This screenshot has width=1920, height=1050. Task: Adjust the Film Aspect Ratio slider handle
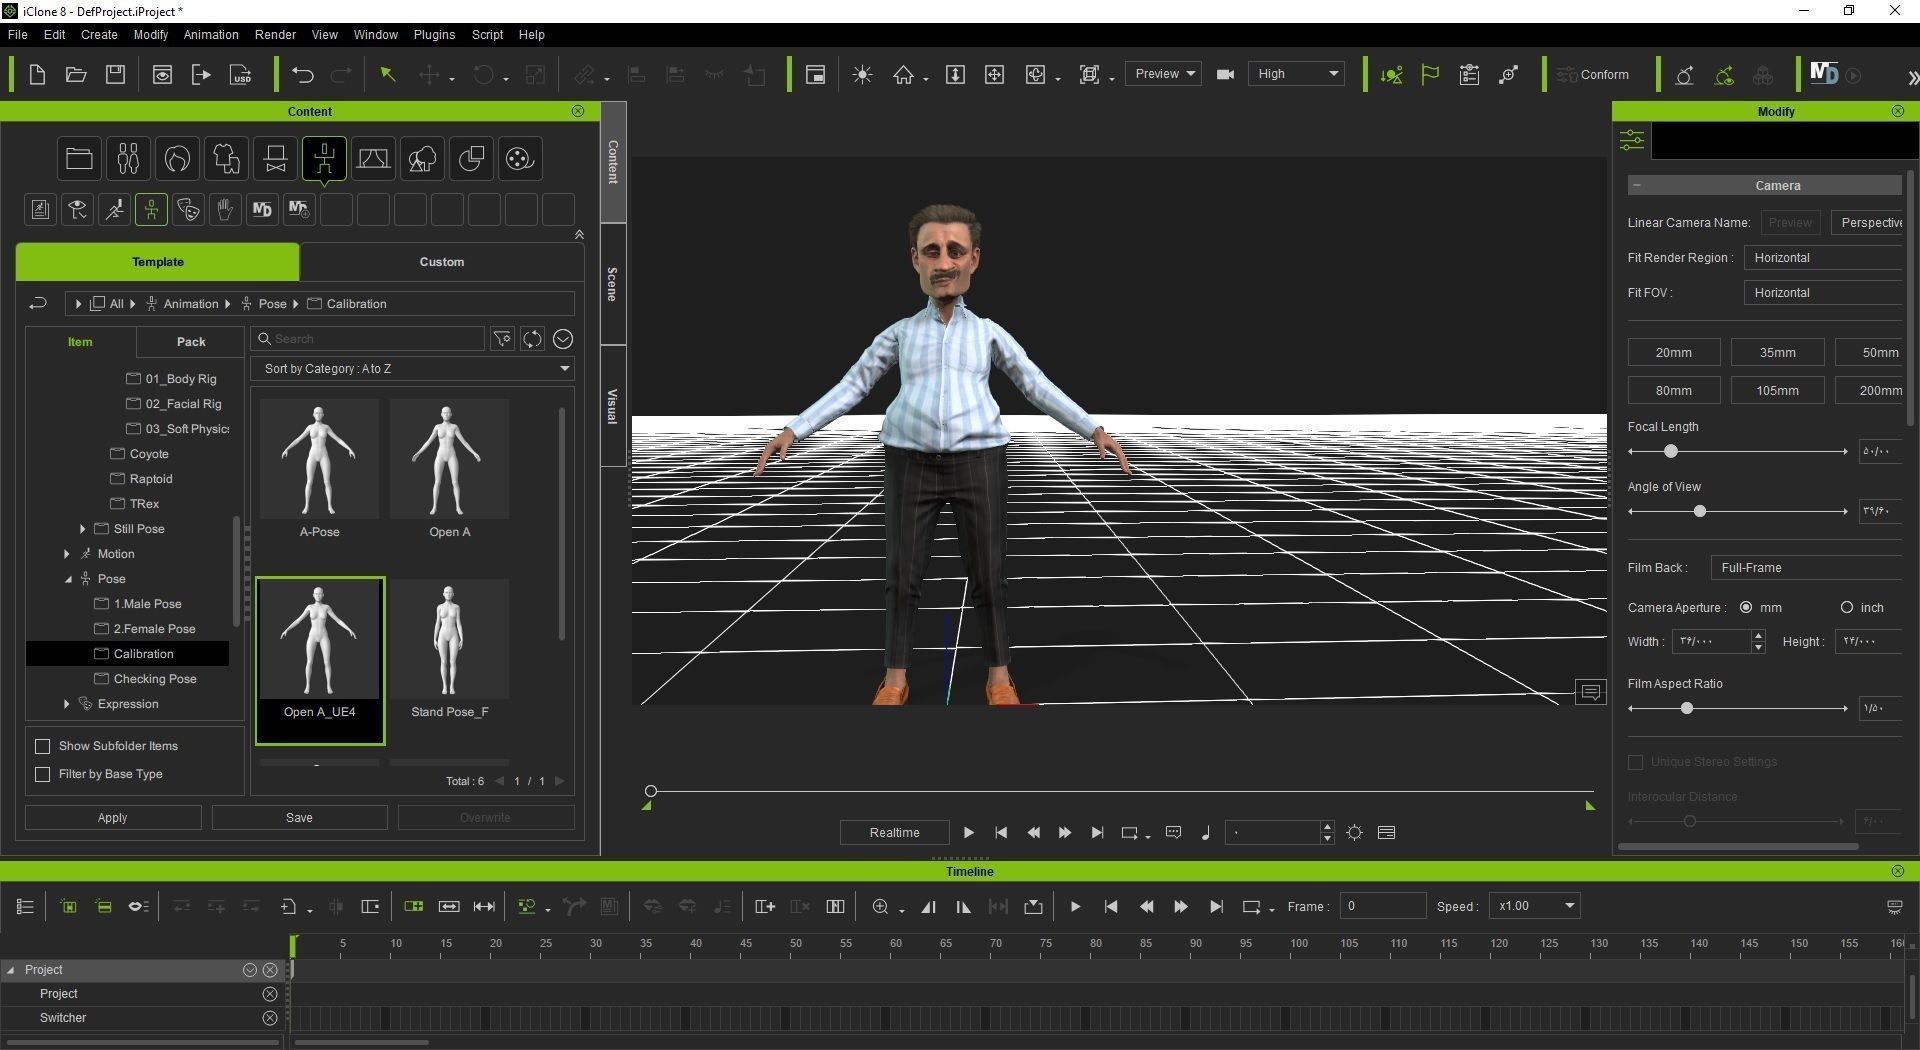tap(1687, 709)
